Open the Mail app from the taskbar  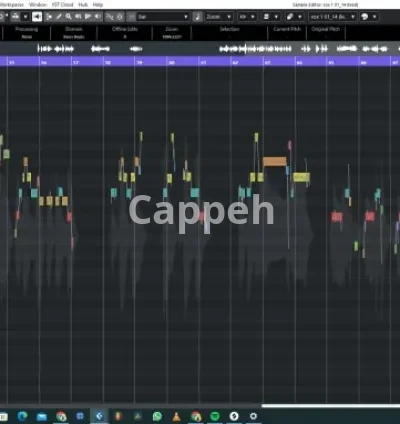(x=42, y=416)
